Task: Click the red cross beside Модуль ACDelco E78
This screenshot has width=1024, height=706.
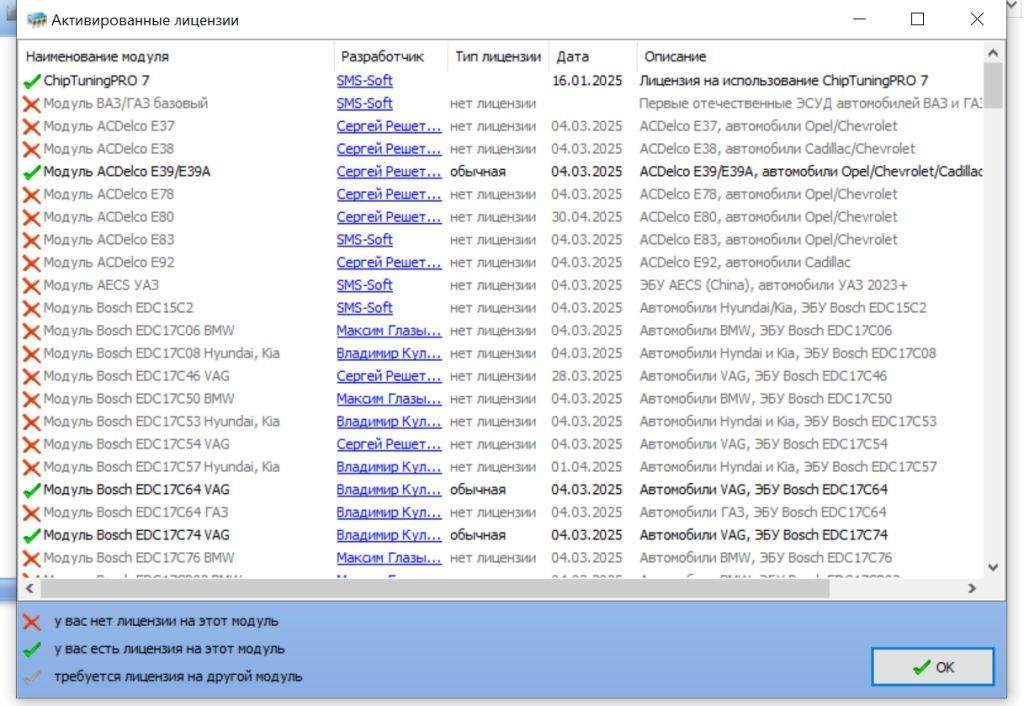Action: (31, 195)
